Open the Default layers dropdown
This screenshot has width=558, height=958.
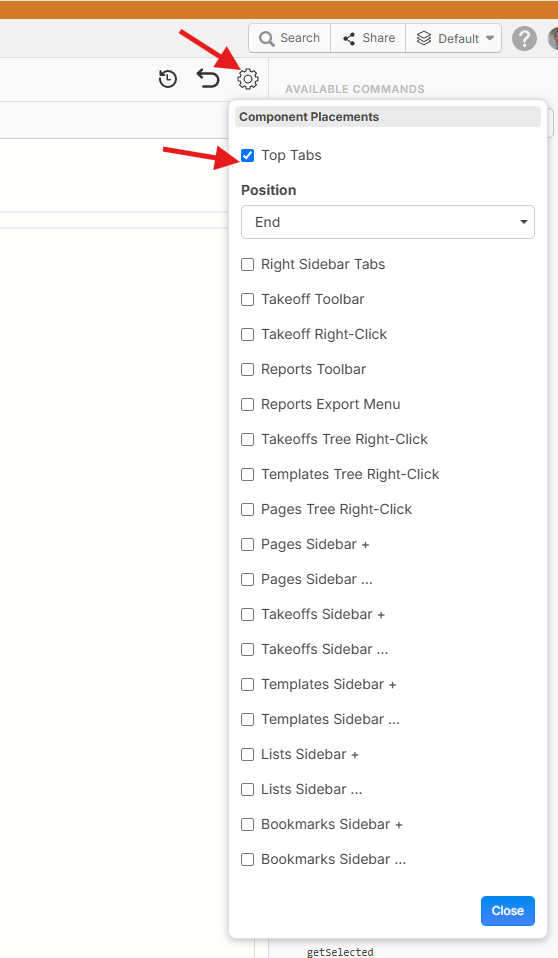[454, 38]
